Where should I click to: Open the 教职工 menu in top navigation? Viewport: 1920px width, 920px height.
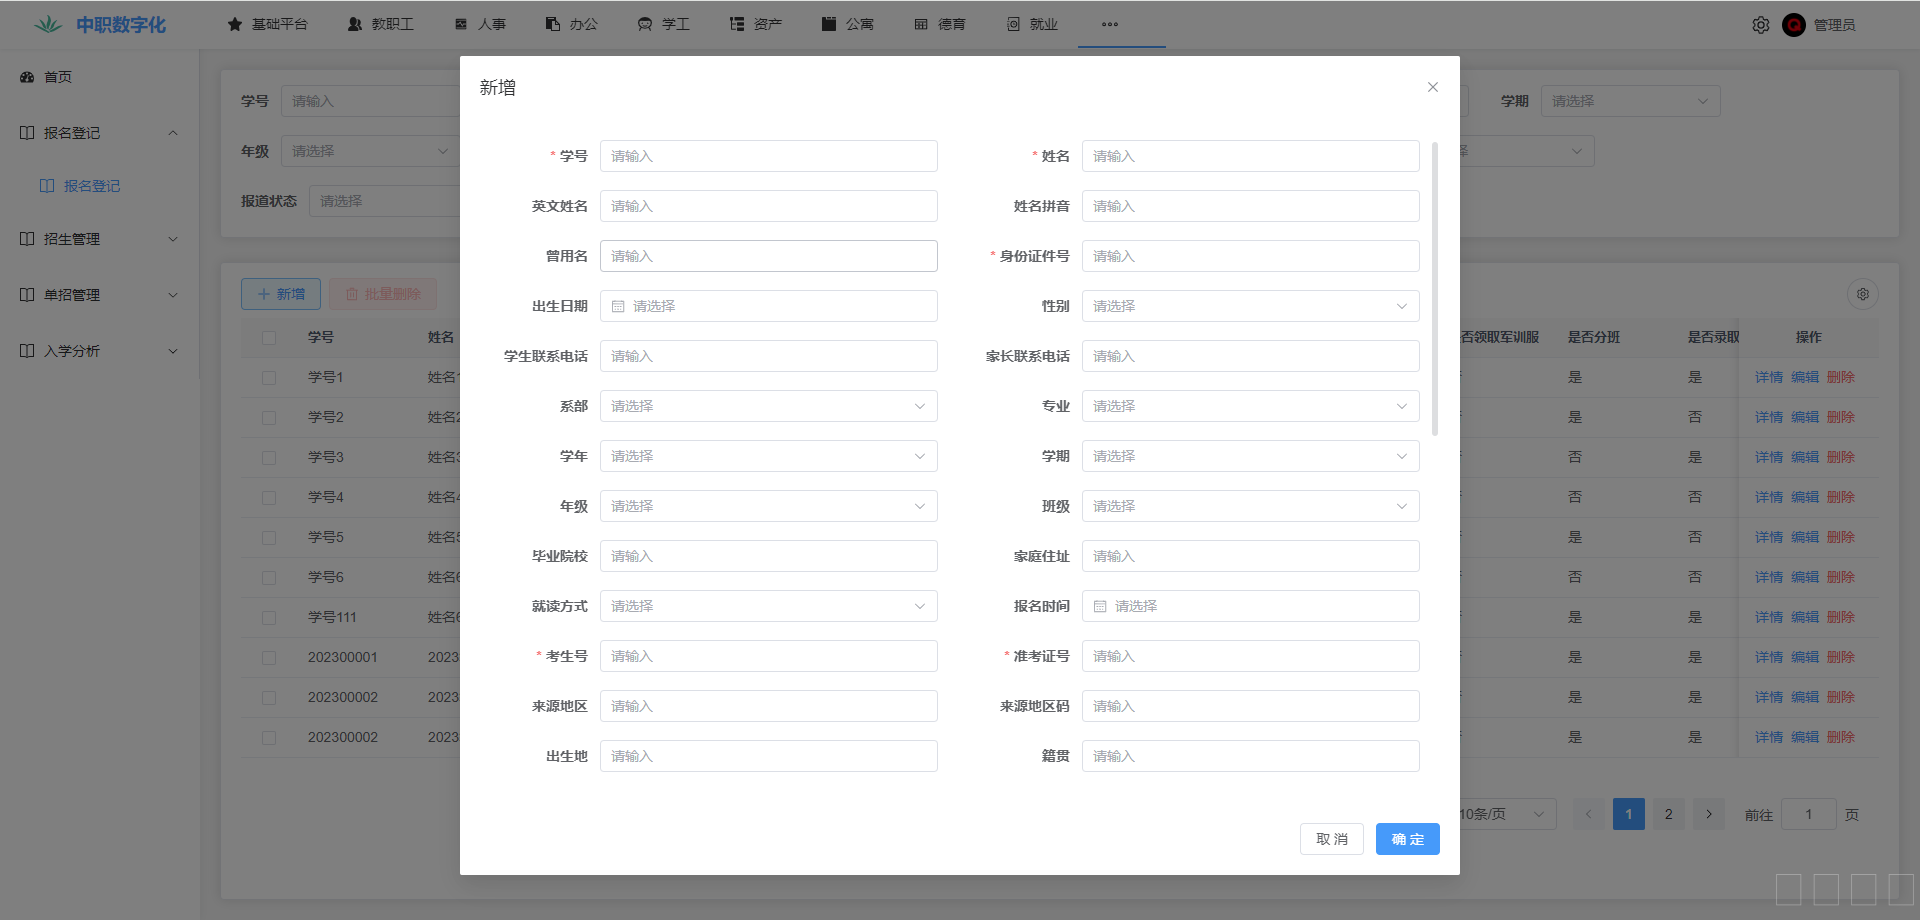pyautogui.click(x=380, y=24)
